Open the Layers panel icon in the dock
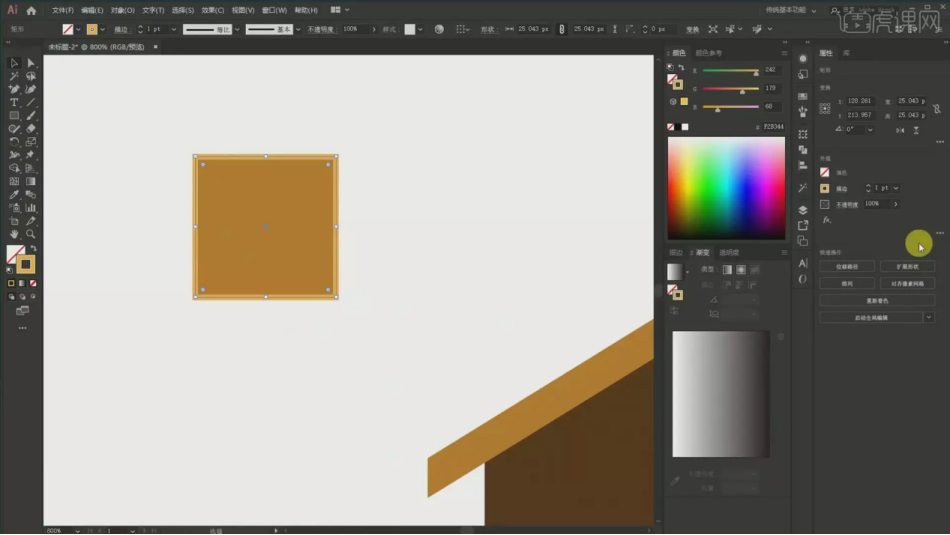 pos(802,210)
